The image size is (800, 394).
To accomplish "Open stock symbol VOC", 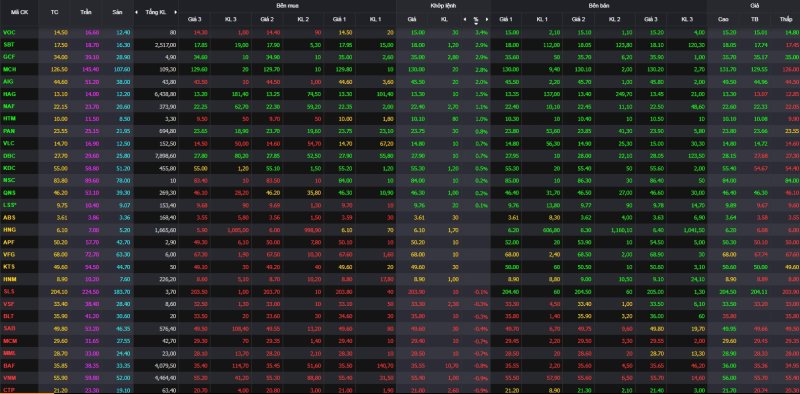I will (x=9, y=32).
